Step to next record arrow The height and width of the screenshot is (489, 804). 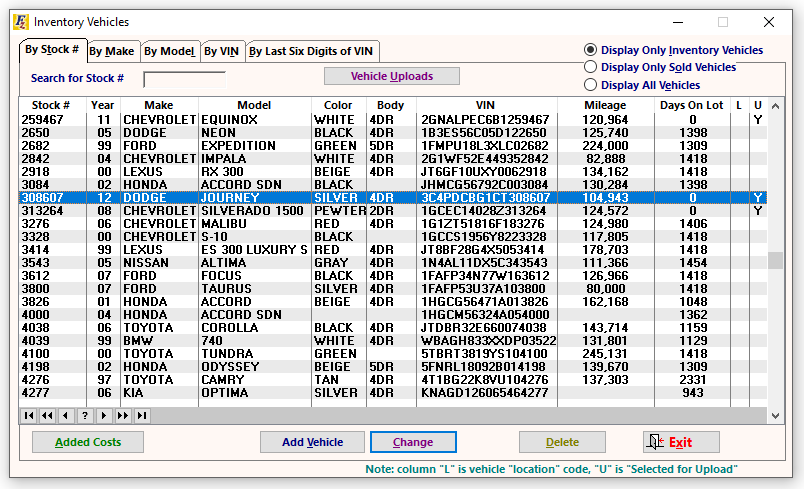[x=104, y=416]
